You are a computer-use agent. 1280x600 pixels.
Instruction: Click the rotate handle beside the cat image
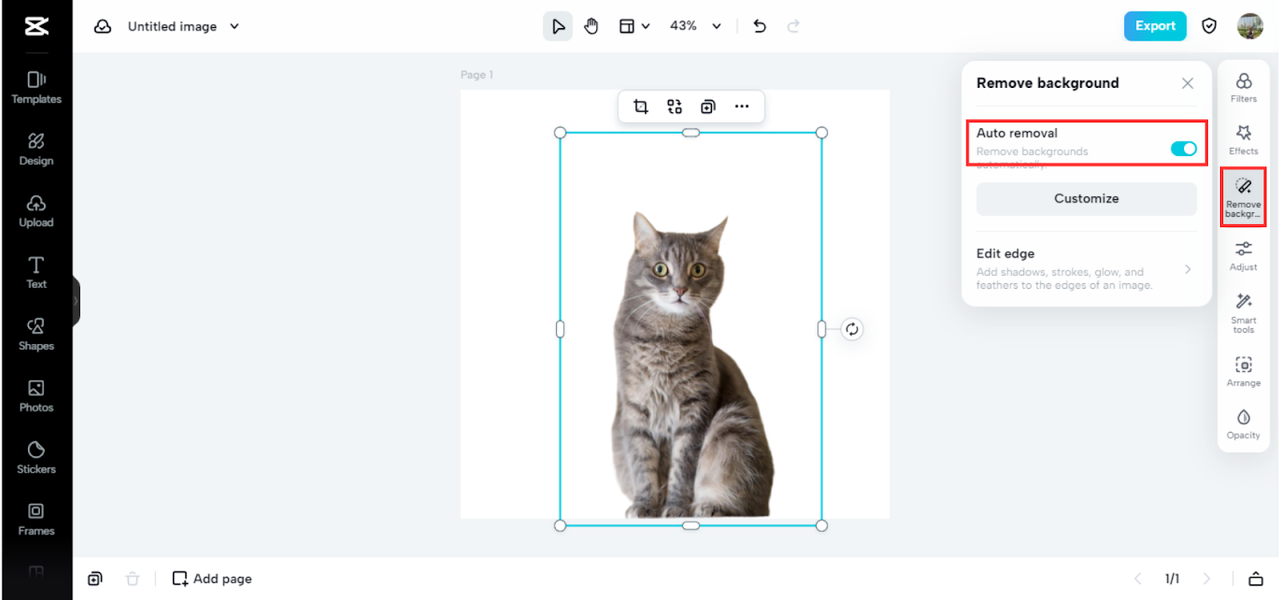pyautogui.click(x=852, y=329)
